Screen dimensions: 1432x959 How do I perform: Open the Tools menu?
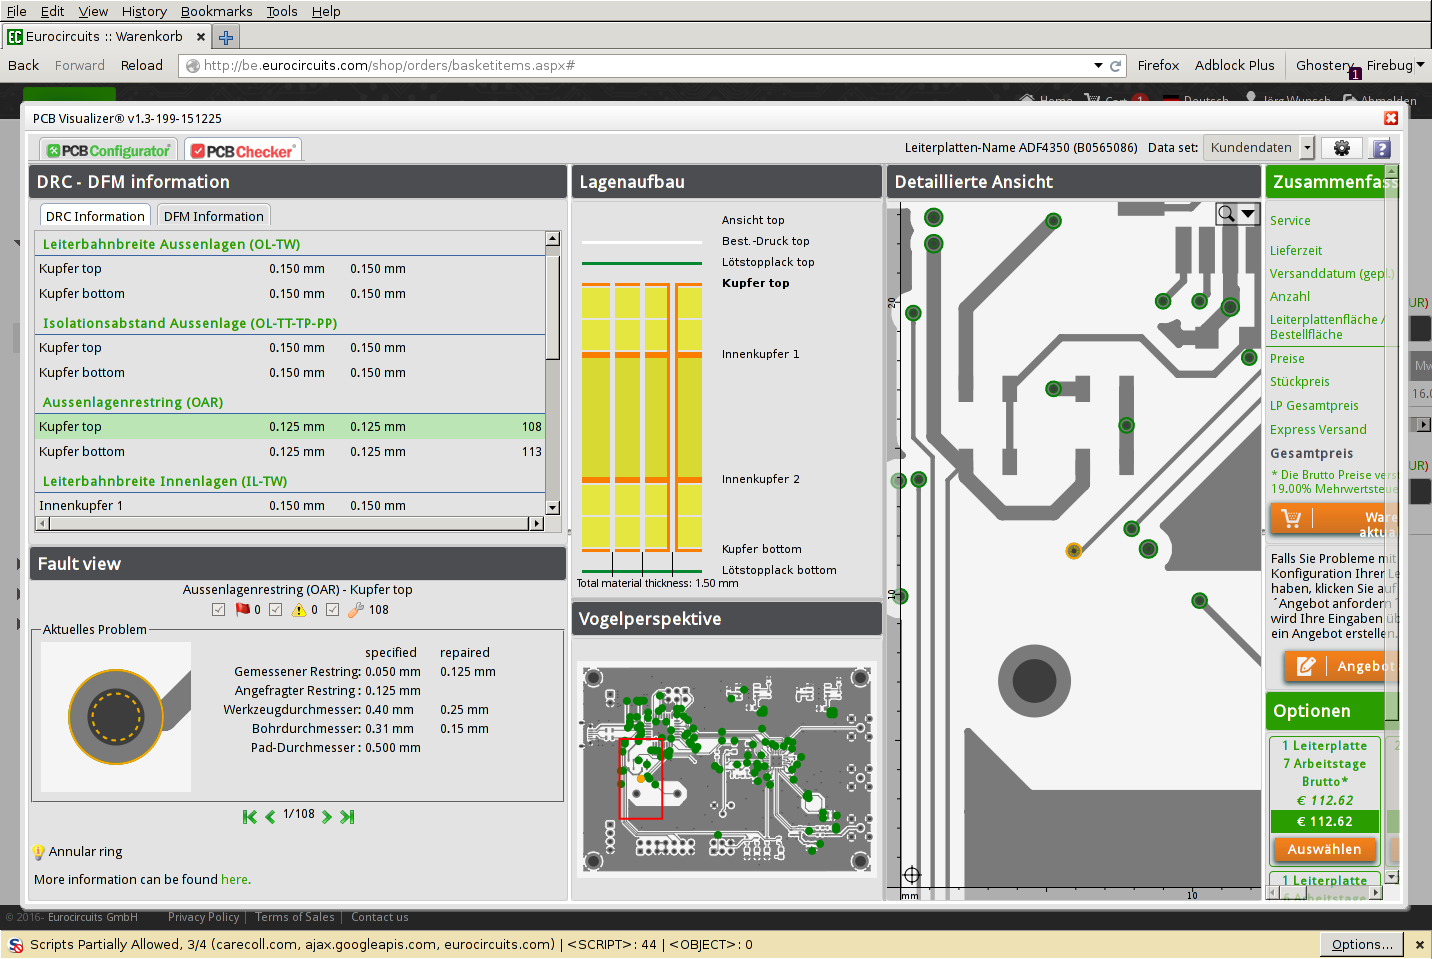[282, 11]
